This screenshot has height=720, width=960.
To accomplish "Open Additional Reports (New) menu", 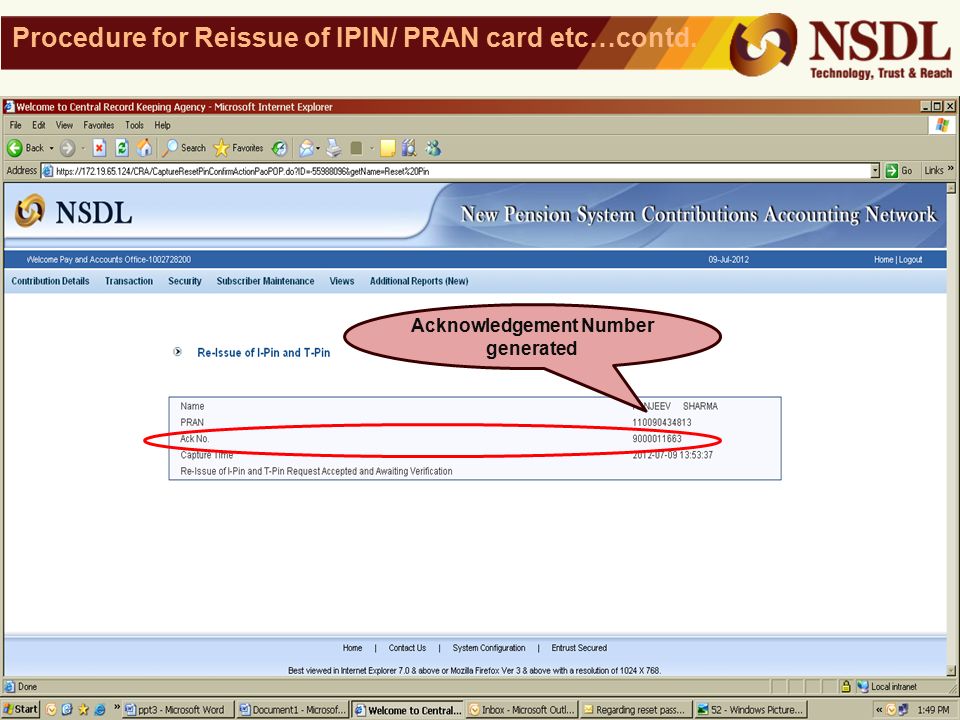I will pos(419,281).
